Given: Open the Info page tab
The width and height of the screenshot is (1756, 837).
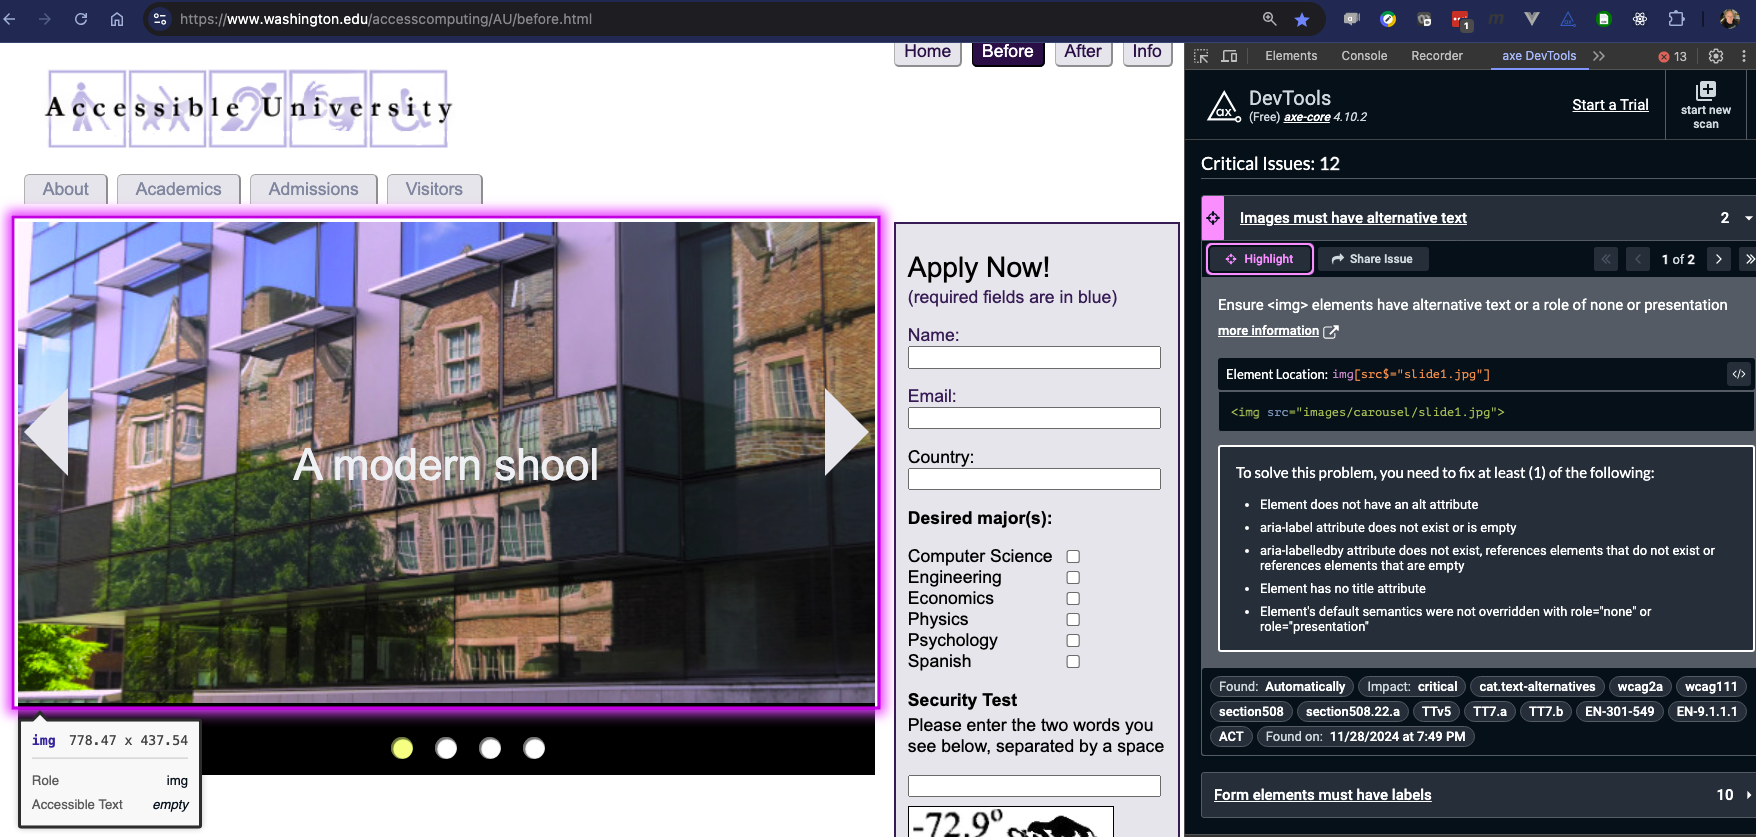Looking at the screenshot, I should point(1147,53).
